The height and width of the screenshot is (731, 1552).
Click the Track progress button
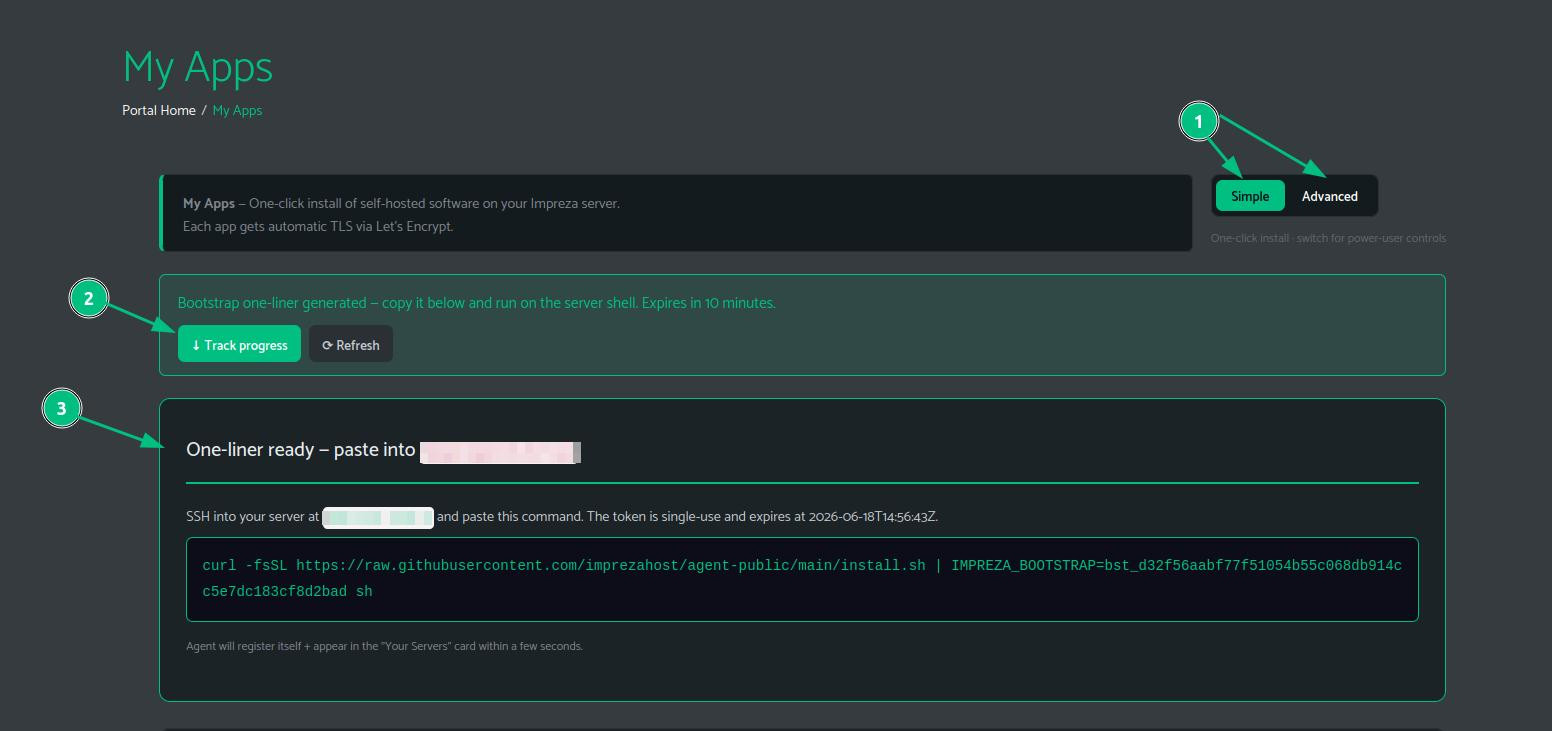point(239,344)
